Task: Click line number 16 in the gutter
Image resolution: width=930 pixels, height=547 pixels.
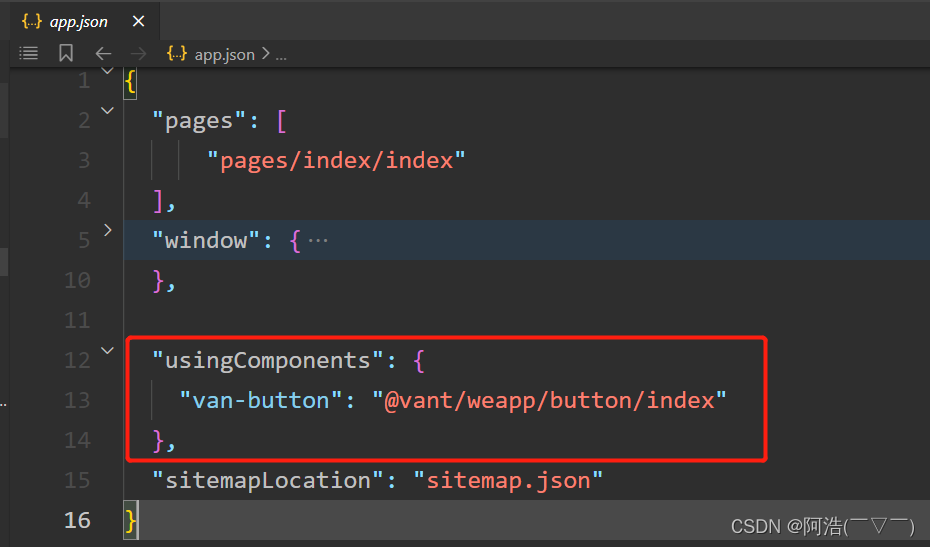Action: pyautogui.click(x=78, y=520)
